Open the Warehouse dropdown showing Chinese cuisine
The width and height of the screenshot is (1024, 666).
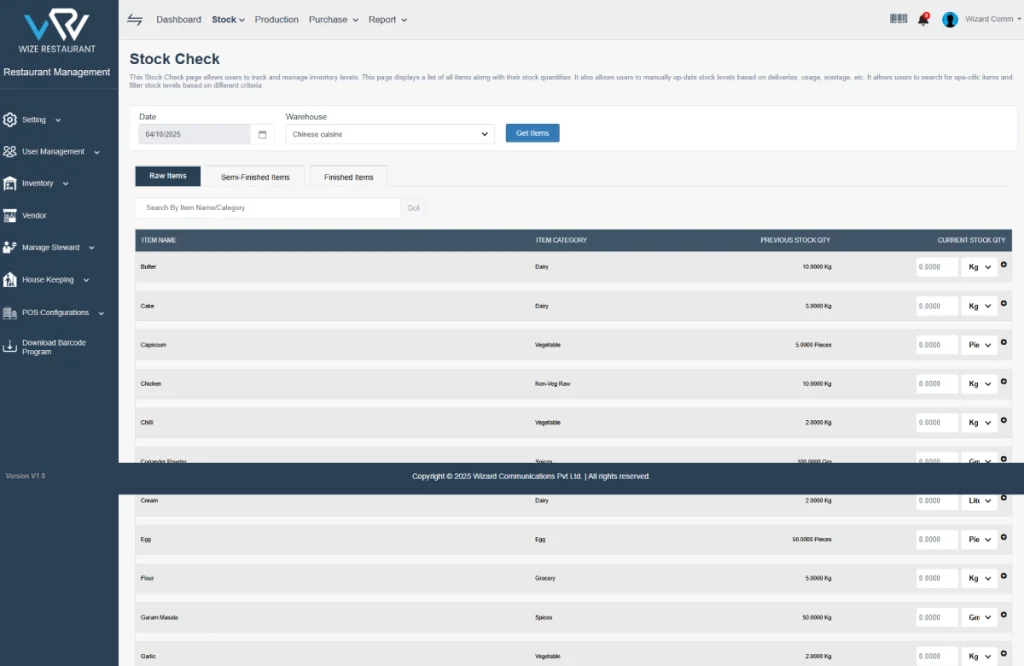pyautogui.click(x=390, y=134)
